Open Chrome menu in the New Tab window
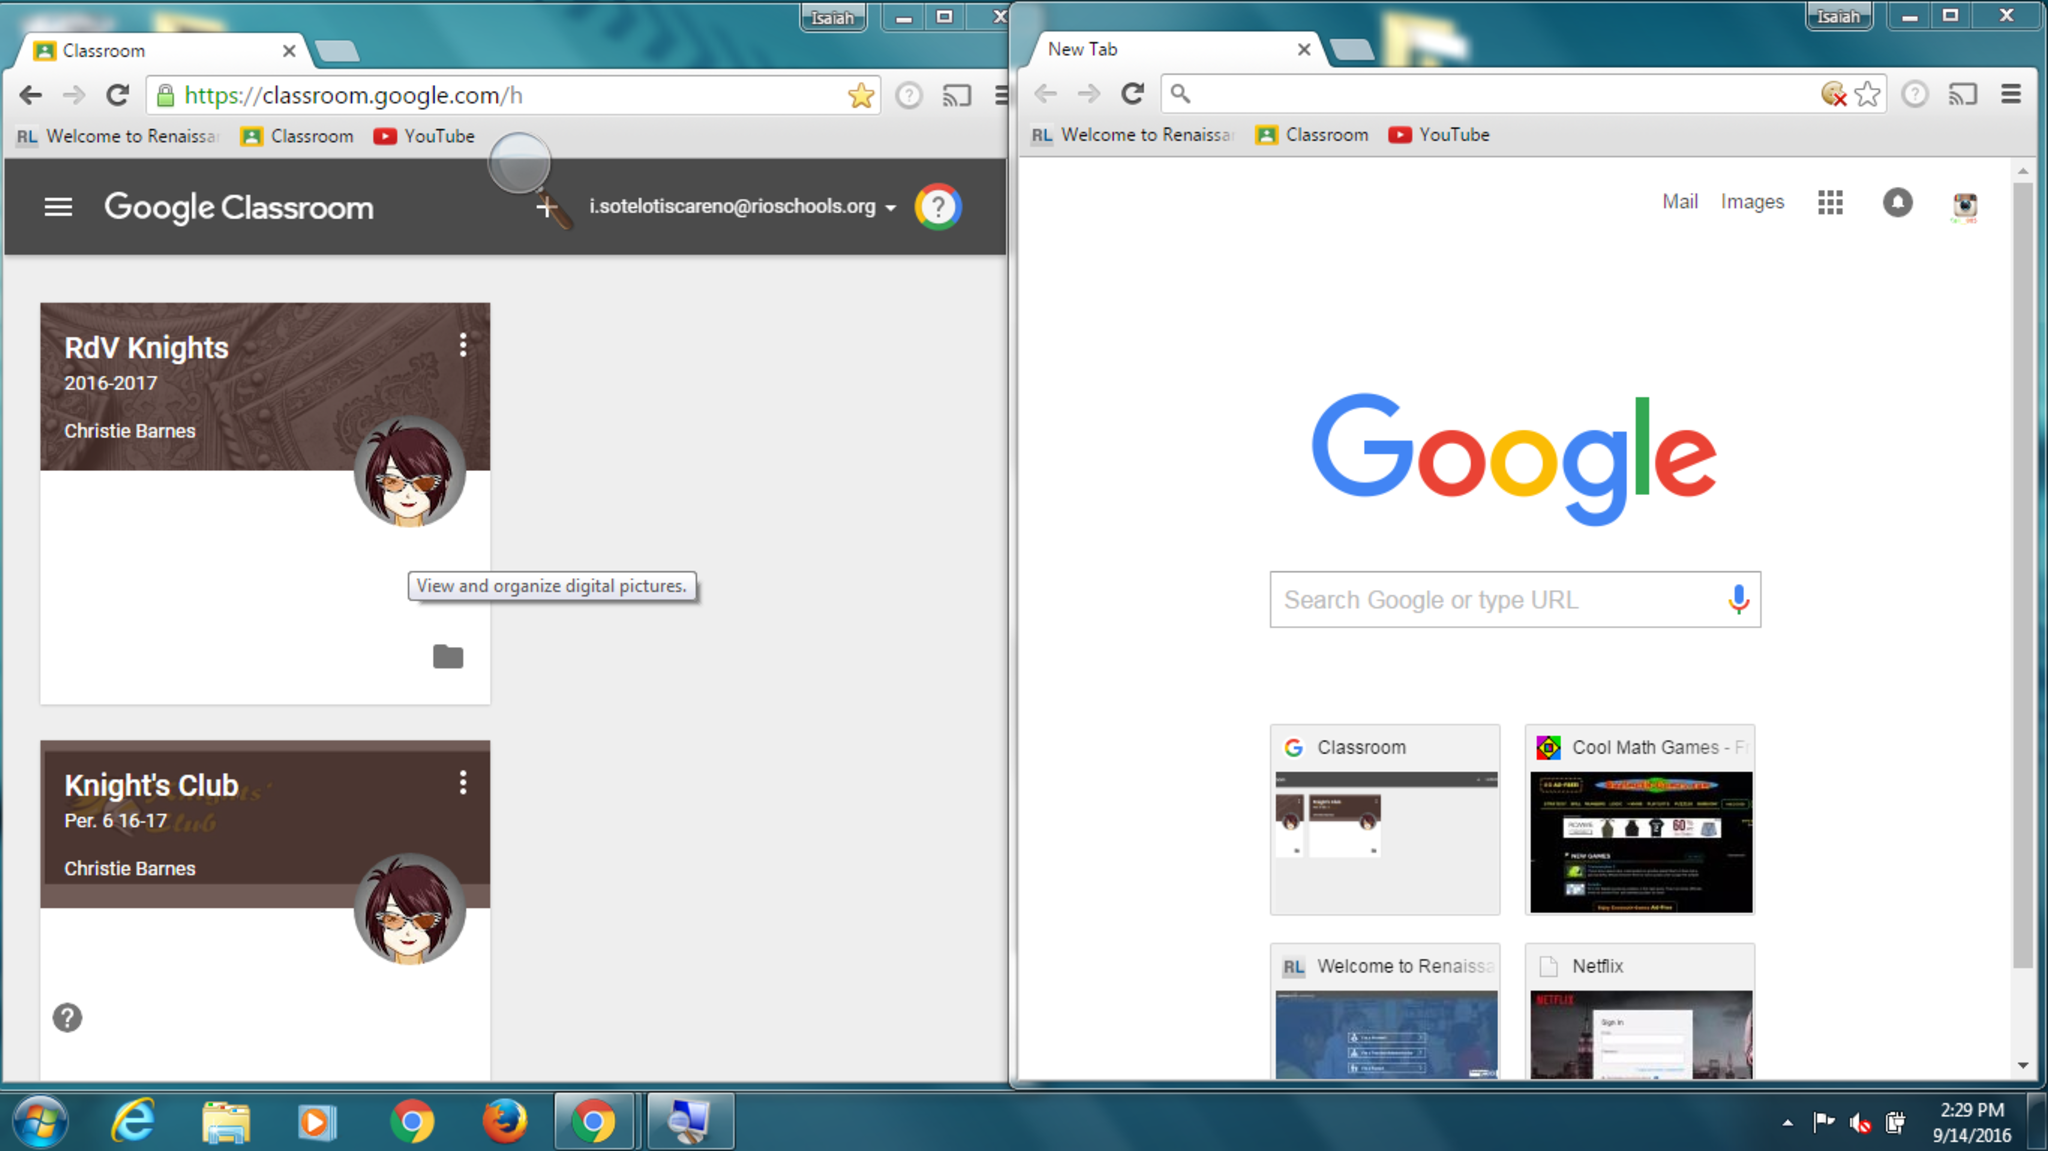This screenshot has width=2048, height=1151. coord(2011,94)
